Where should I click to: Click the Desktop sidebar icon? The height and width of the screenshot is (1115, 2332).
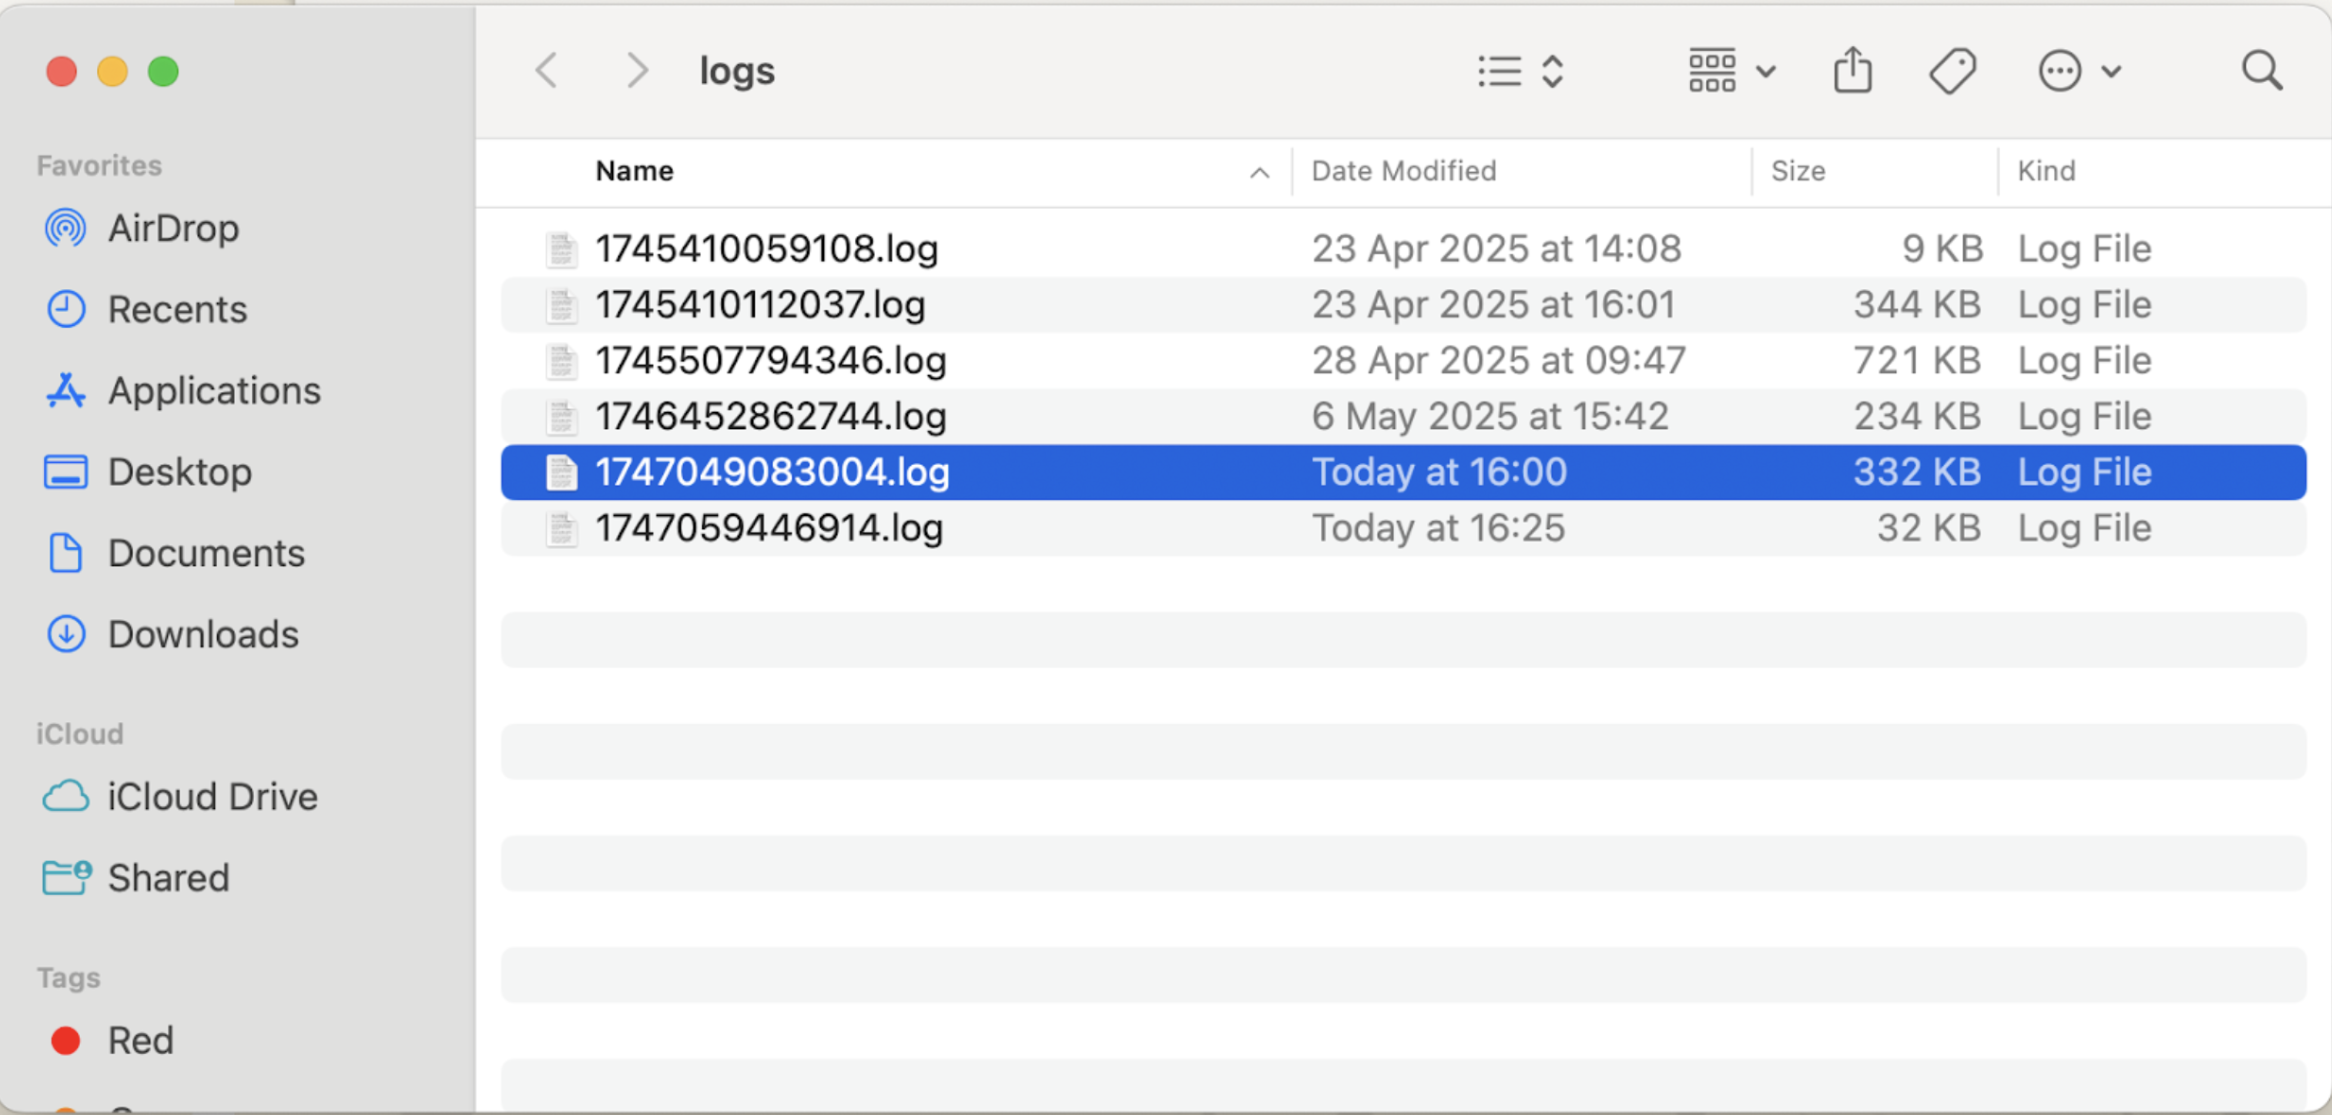pos(66,471)
